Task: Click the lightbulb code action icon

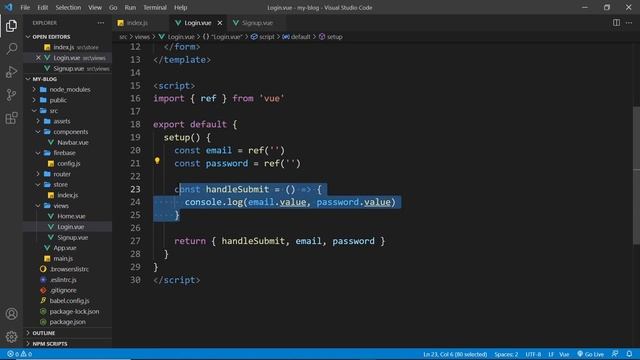Action: (x=157, y=161)
